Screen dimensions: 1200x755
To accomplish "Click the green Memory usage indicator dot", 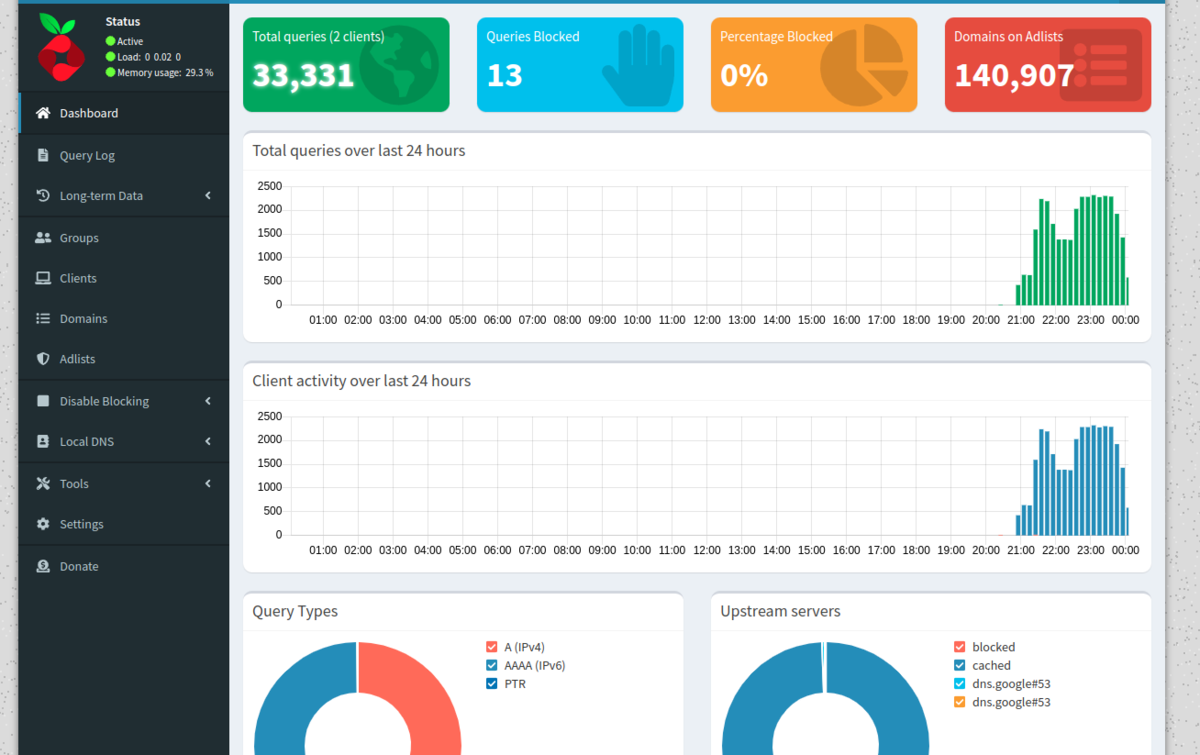I will pyautogui.click(x=110, y=72).
